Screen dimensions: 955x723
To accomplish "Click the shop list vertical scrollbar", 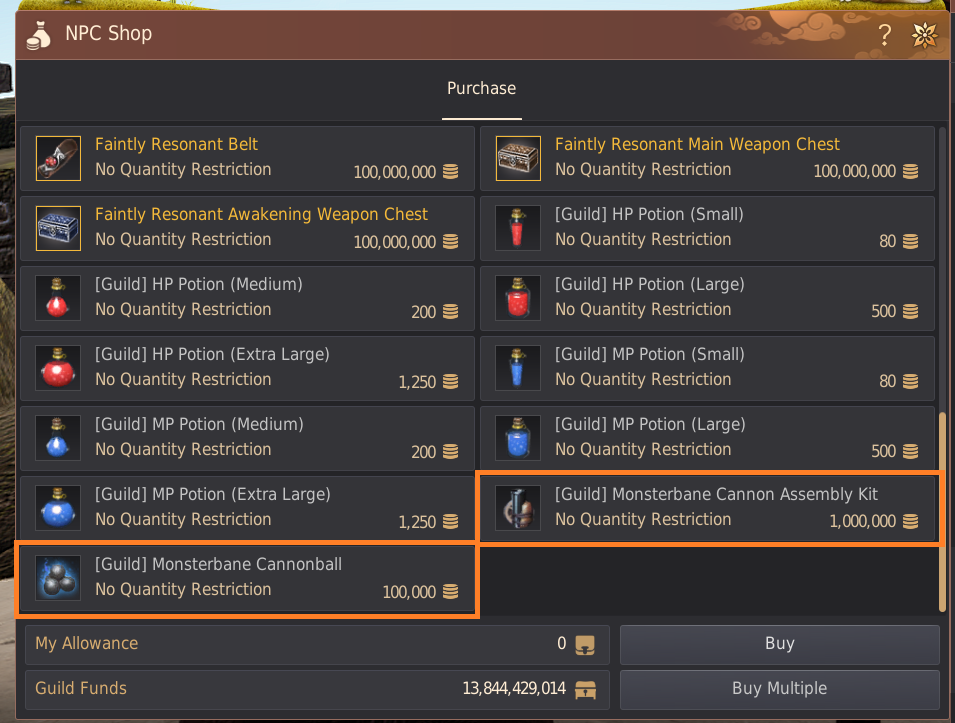I will pos(941,510).
